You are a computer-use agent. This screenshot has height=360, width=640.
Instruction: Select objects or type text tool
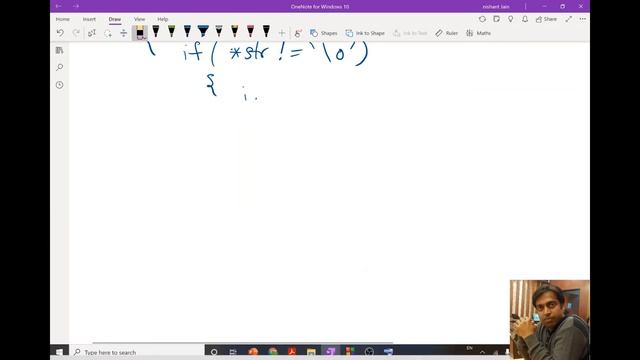point(92,33)
